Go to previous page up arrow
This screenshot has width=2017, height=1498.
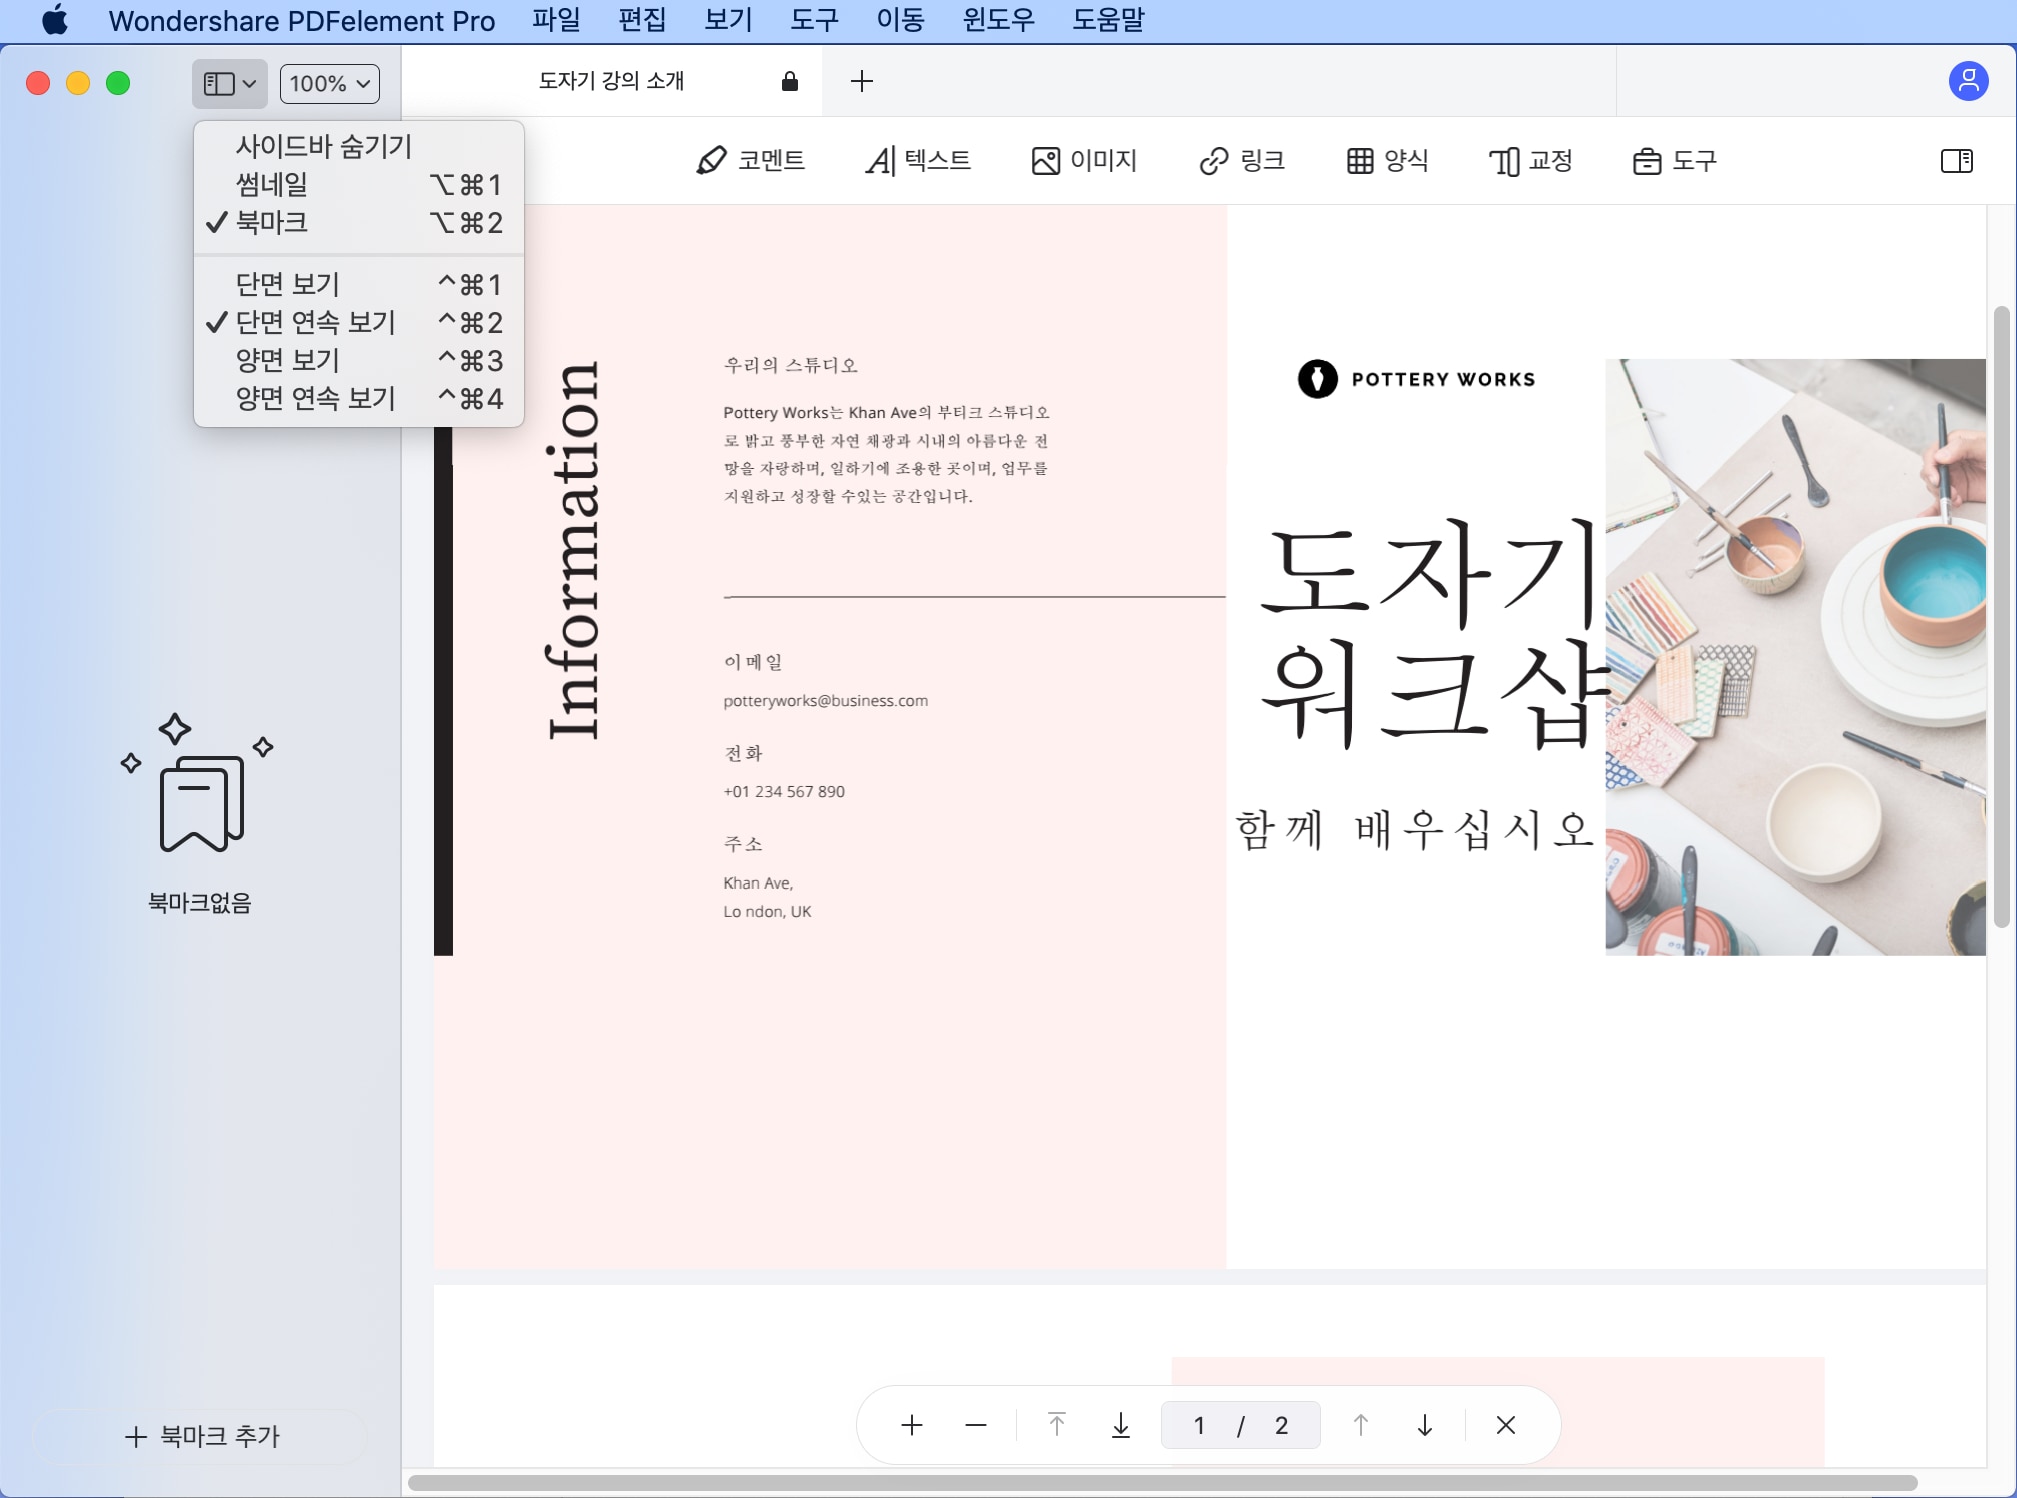pos(1361,1425)
